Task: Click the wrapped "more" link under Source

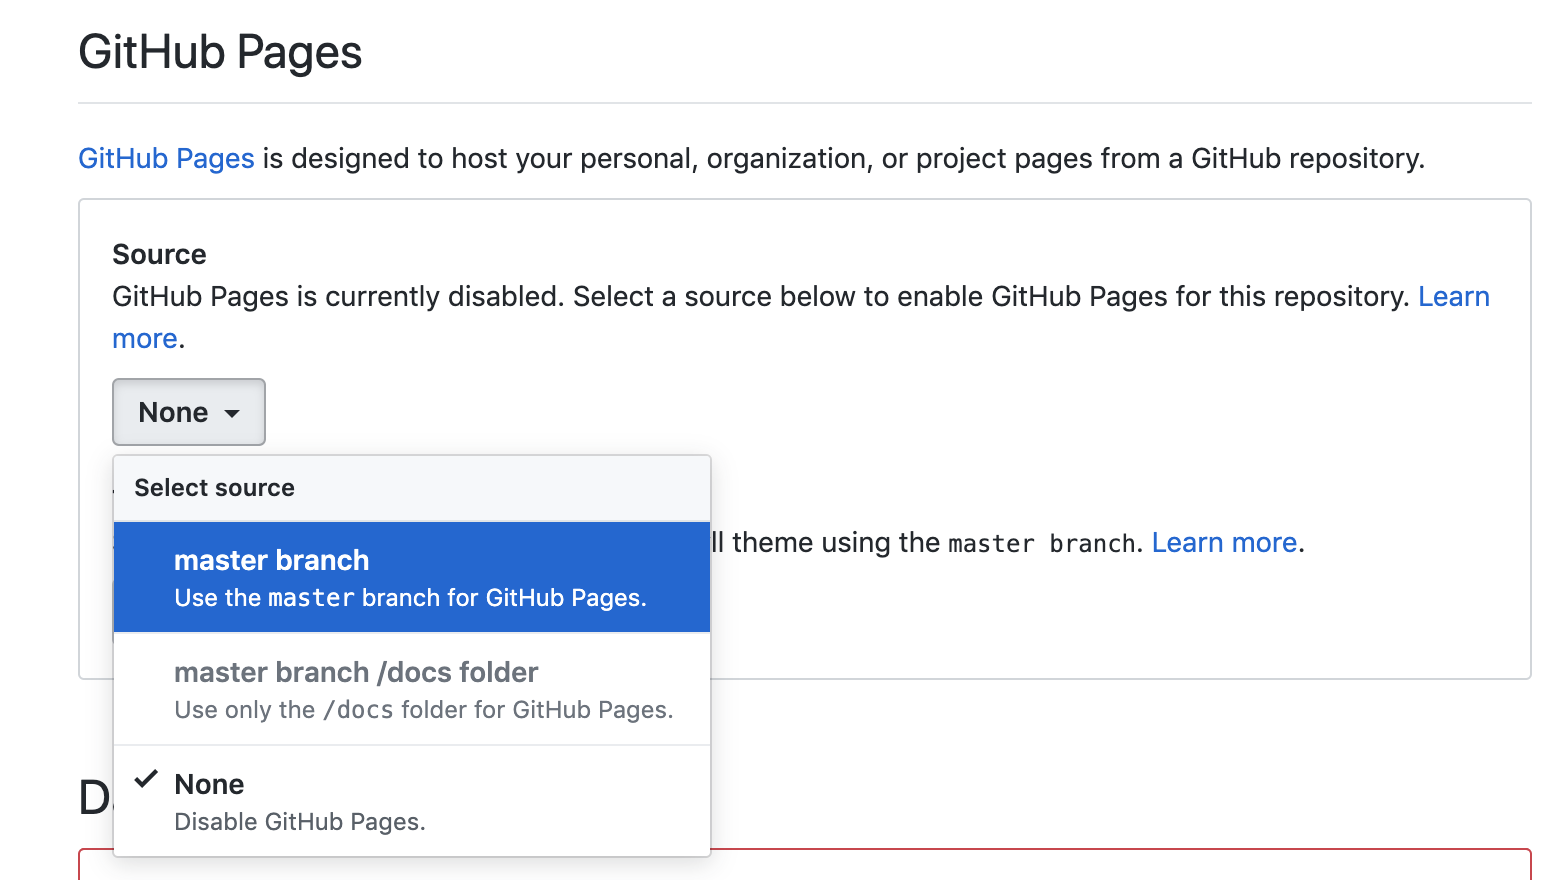Action: coord(144,339)
